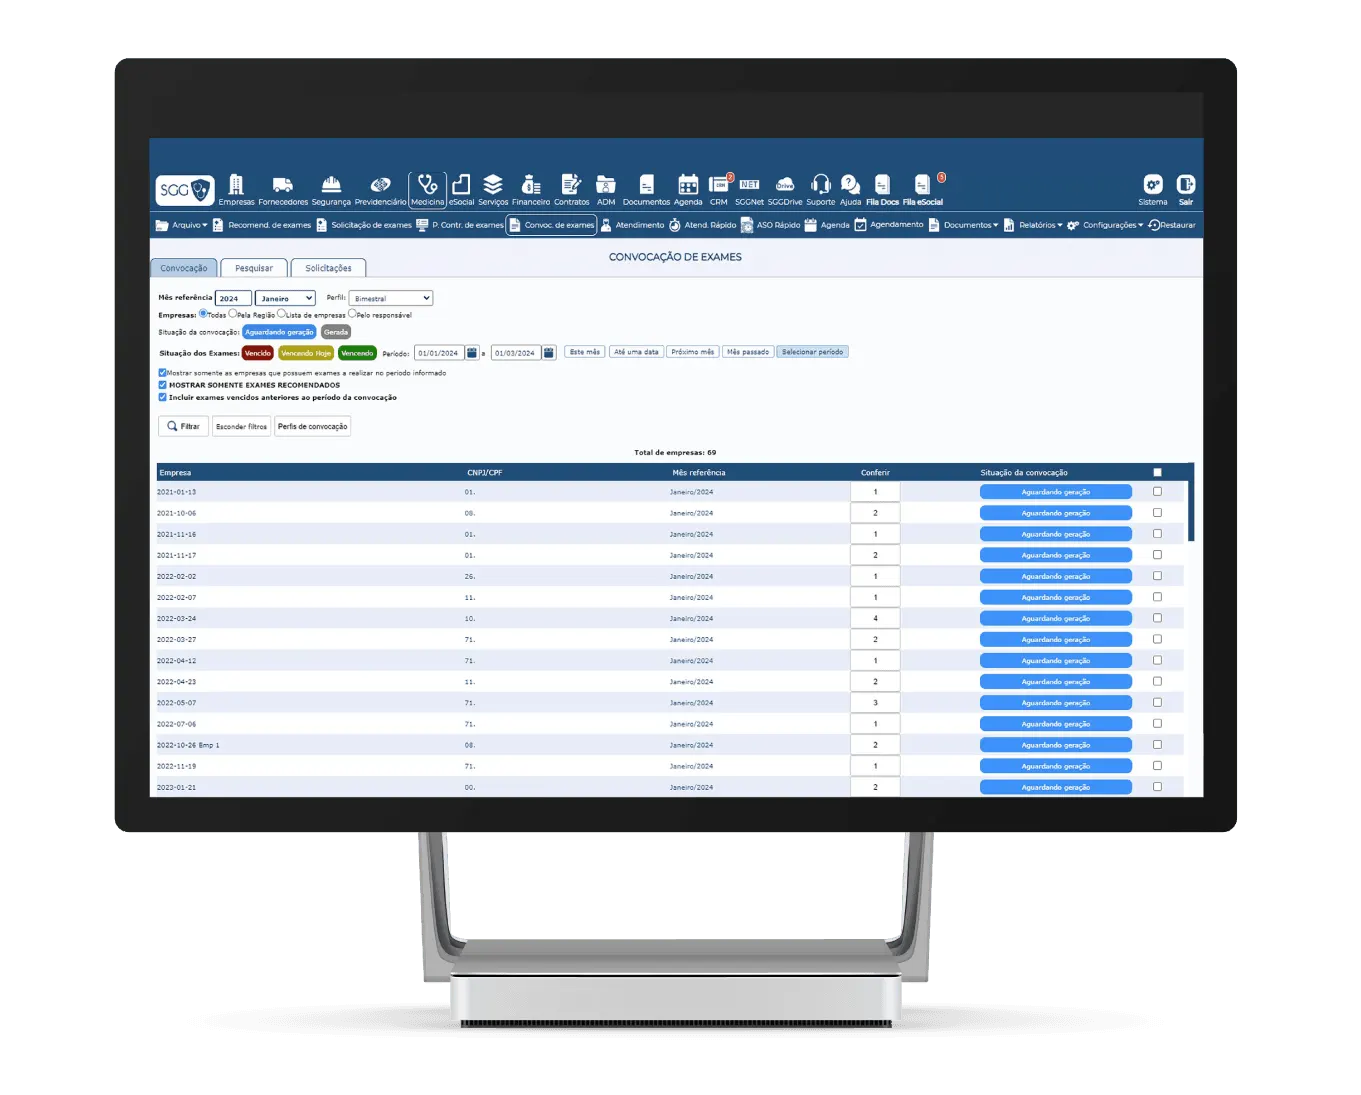This screenshot has height=1095, width=1361.
Task: Click the Próximo mês period button
Action: pos(693,352)
